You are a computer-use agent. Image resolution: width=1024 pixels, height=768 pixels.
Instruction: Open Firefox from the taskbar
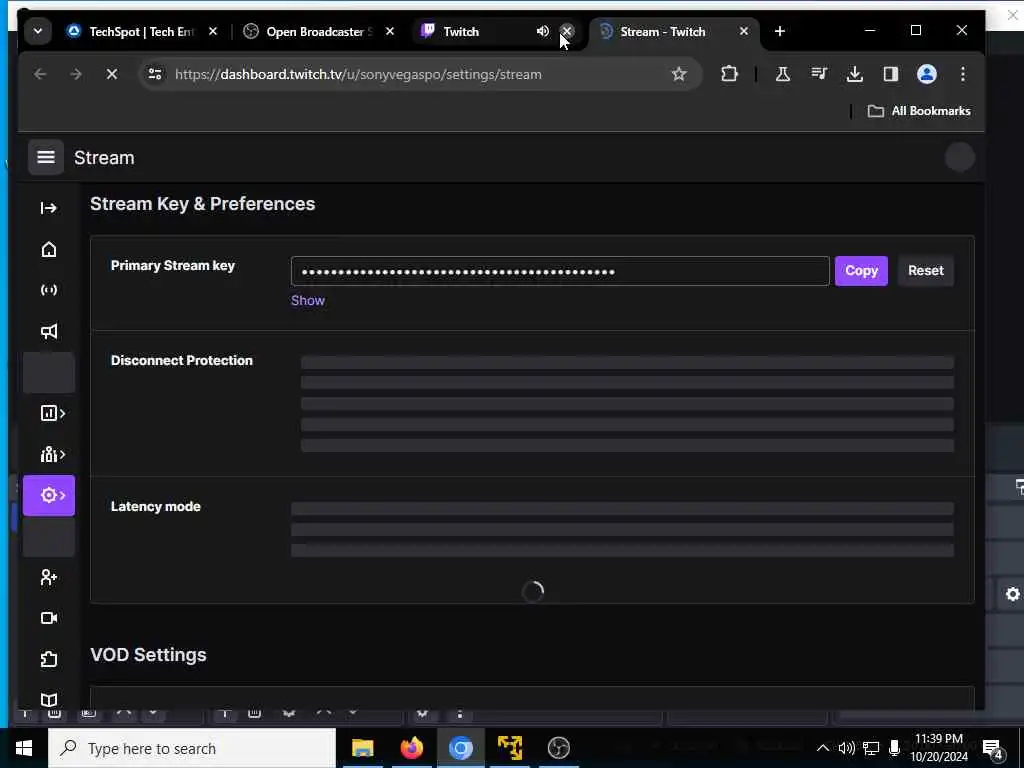pyautogui.click(x=411, y=748)
